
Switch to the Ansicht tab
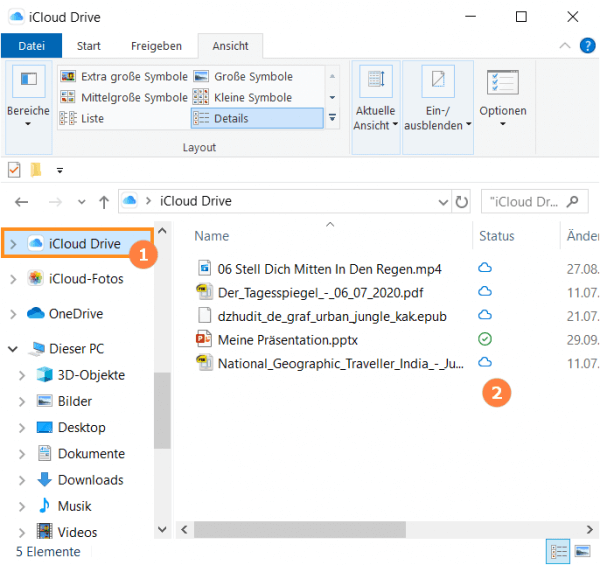click(x=230, y=46)
